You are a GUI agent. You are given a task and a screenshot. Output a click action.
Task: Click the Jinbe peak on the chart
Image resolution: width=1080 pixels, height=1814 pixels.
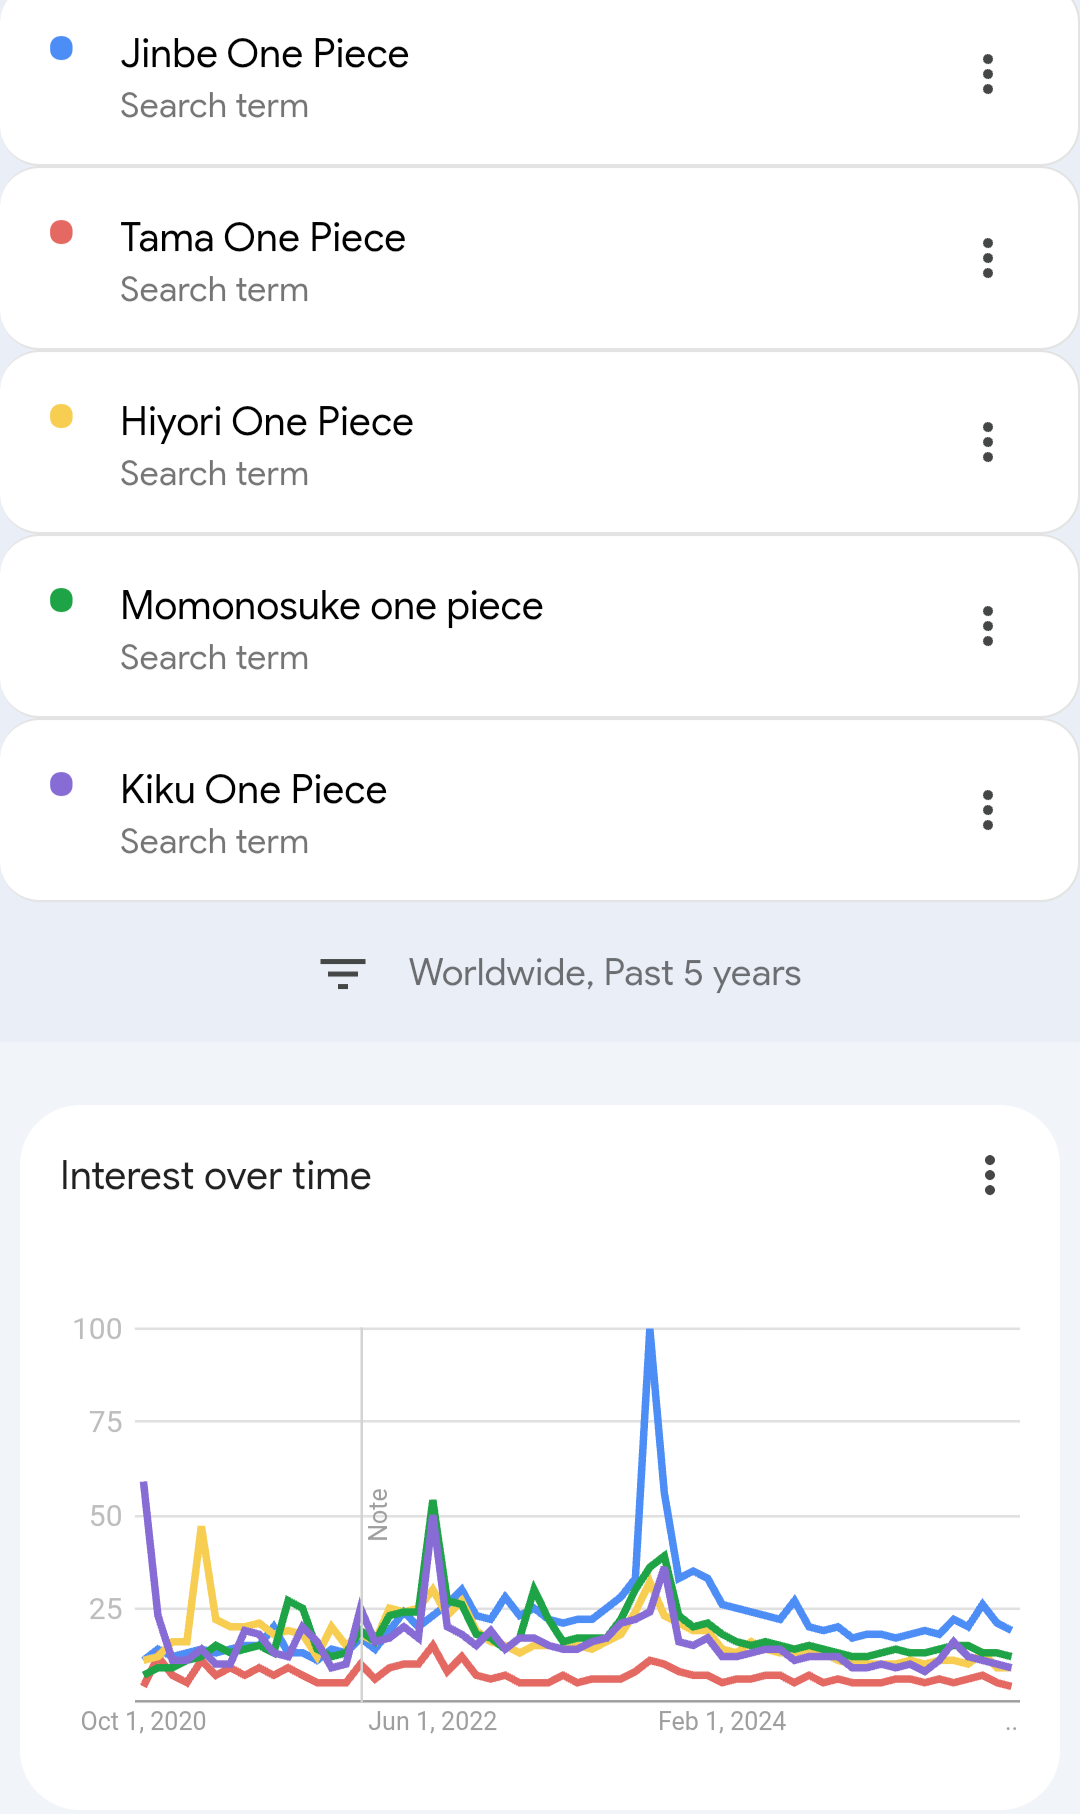coord(650,1332)
